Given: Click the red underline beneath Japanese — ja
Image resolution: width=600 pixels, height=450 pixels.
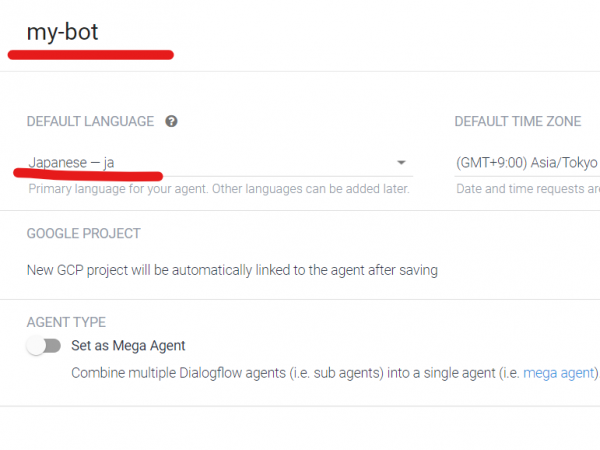Looking at the screenshot, I should 88,174.
